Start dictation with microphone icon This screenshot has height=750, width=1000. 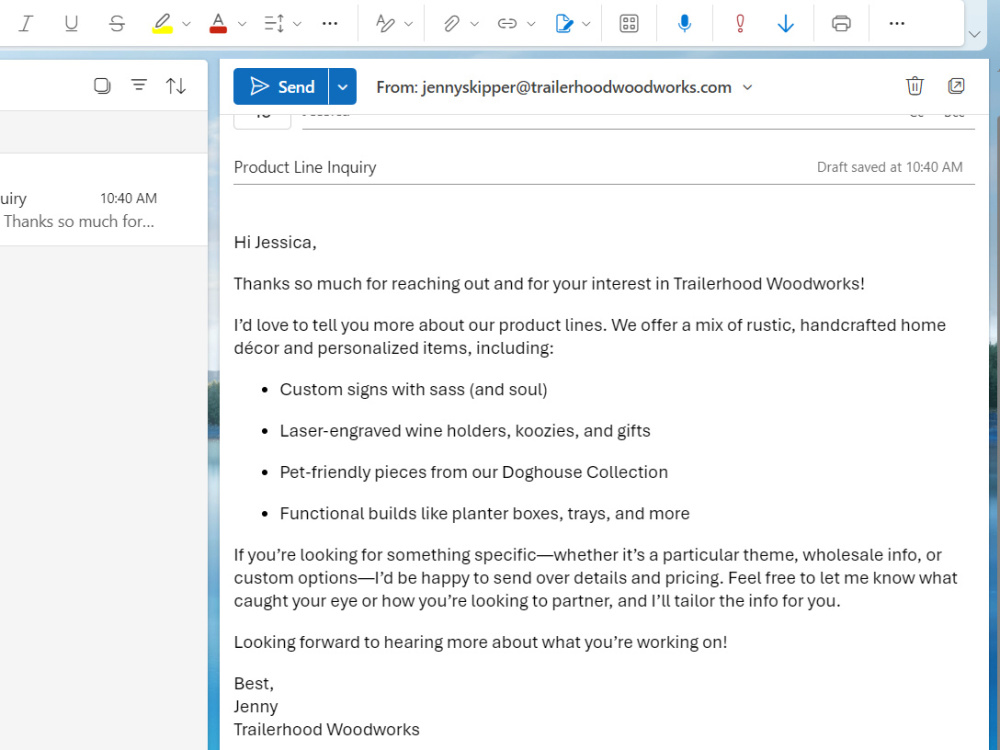coord(684,24)
